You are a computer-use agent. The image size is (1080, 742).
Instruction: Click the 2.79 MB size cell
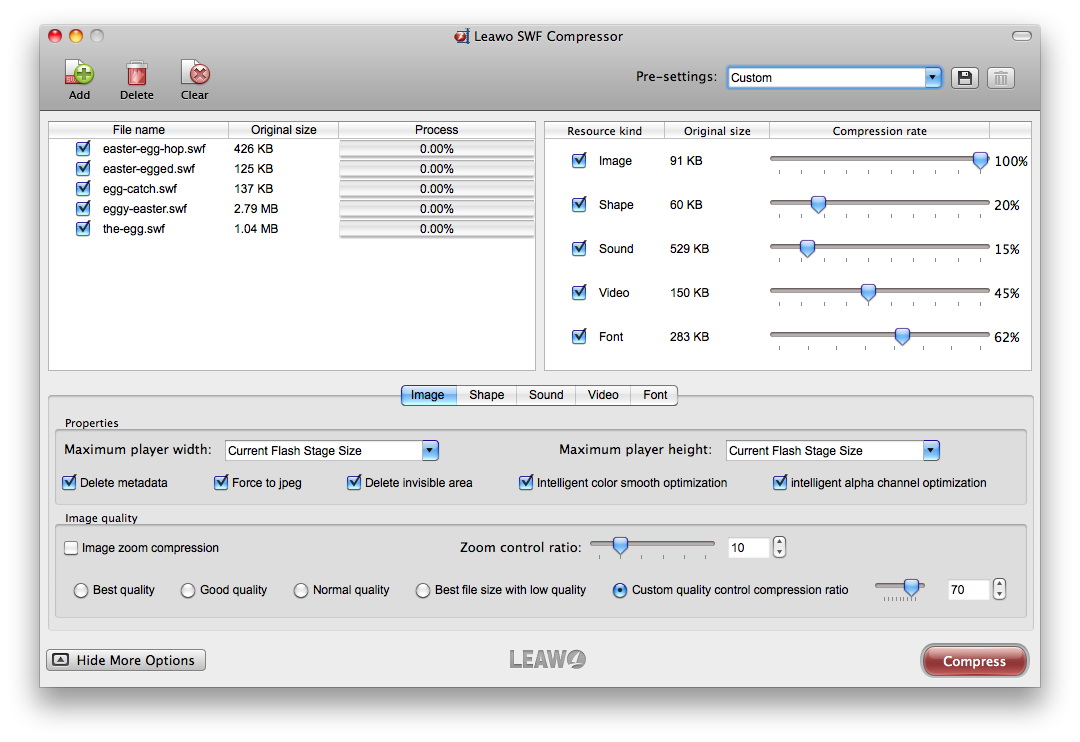[x=256, y=209]
